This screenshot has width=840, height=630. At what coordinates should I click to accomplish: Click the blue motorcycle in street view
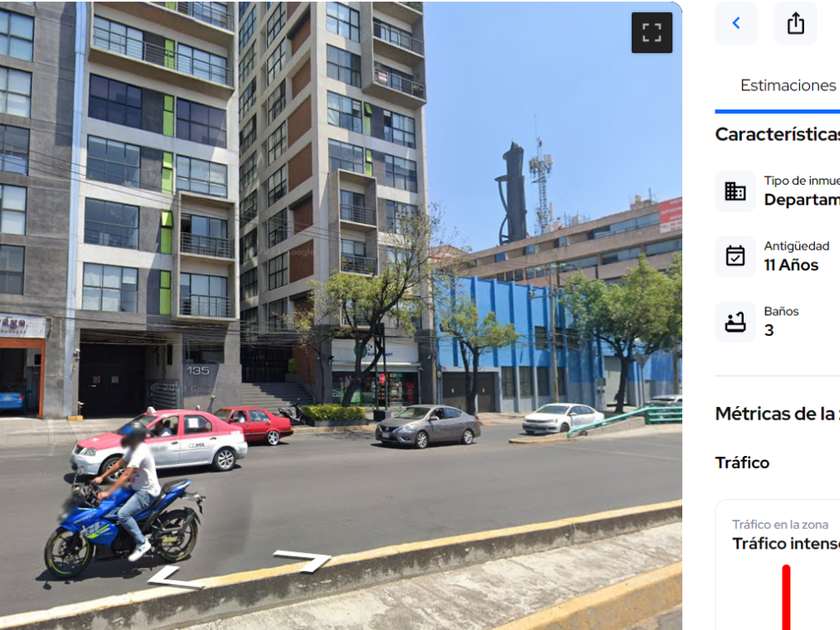click(x=124, y=526)
